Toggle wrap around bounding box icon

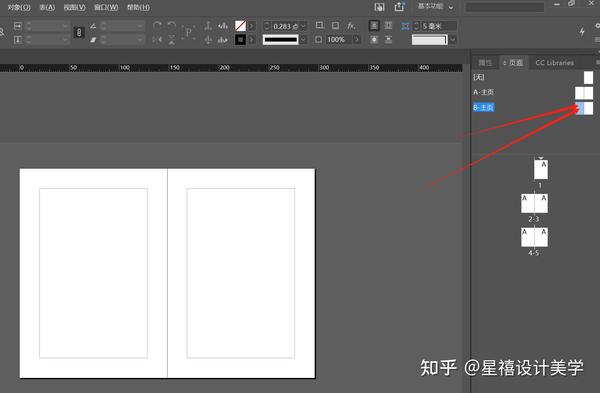tap(388, 26)
